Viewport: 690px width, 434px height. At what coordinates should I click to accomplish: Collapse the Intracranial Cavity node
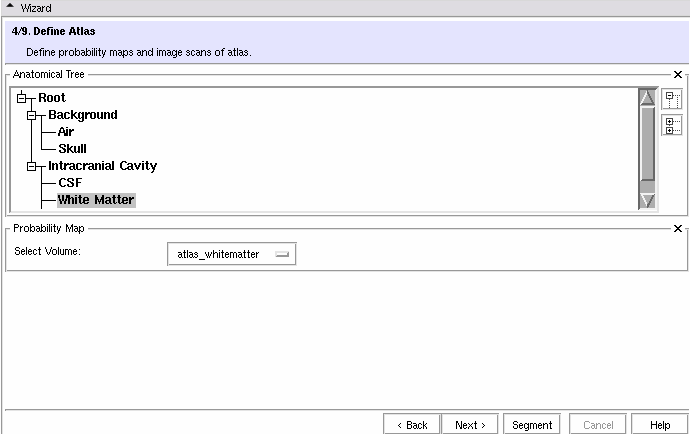point(32,166)
